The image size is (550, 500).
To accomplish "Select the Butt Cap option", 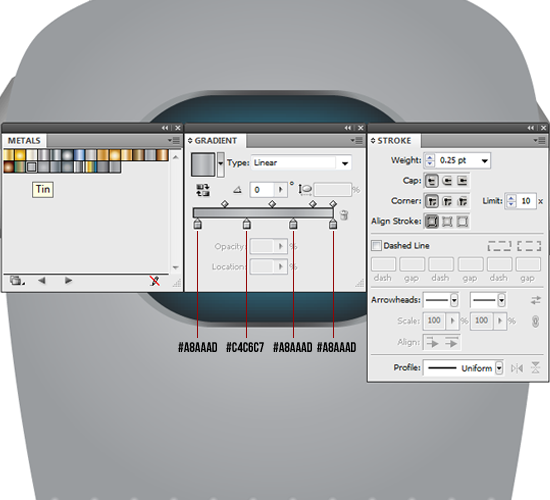I will [x=432, y=181].
